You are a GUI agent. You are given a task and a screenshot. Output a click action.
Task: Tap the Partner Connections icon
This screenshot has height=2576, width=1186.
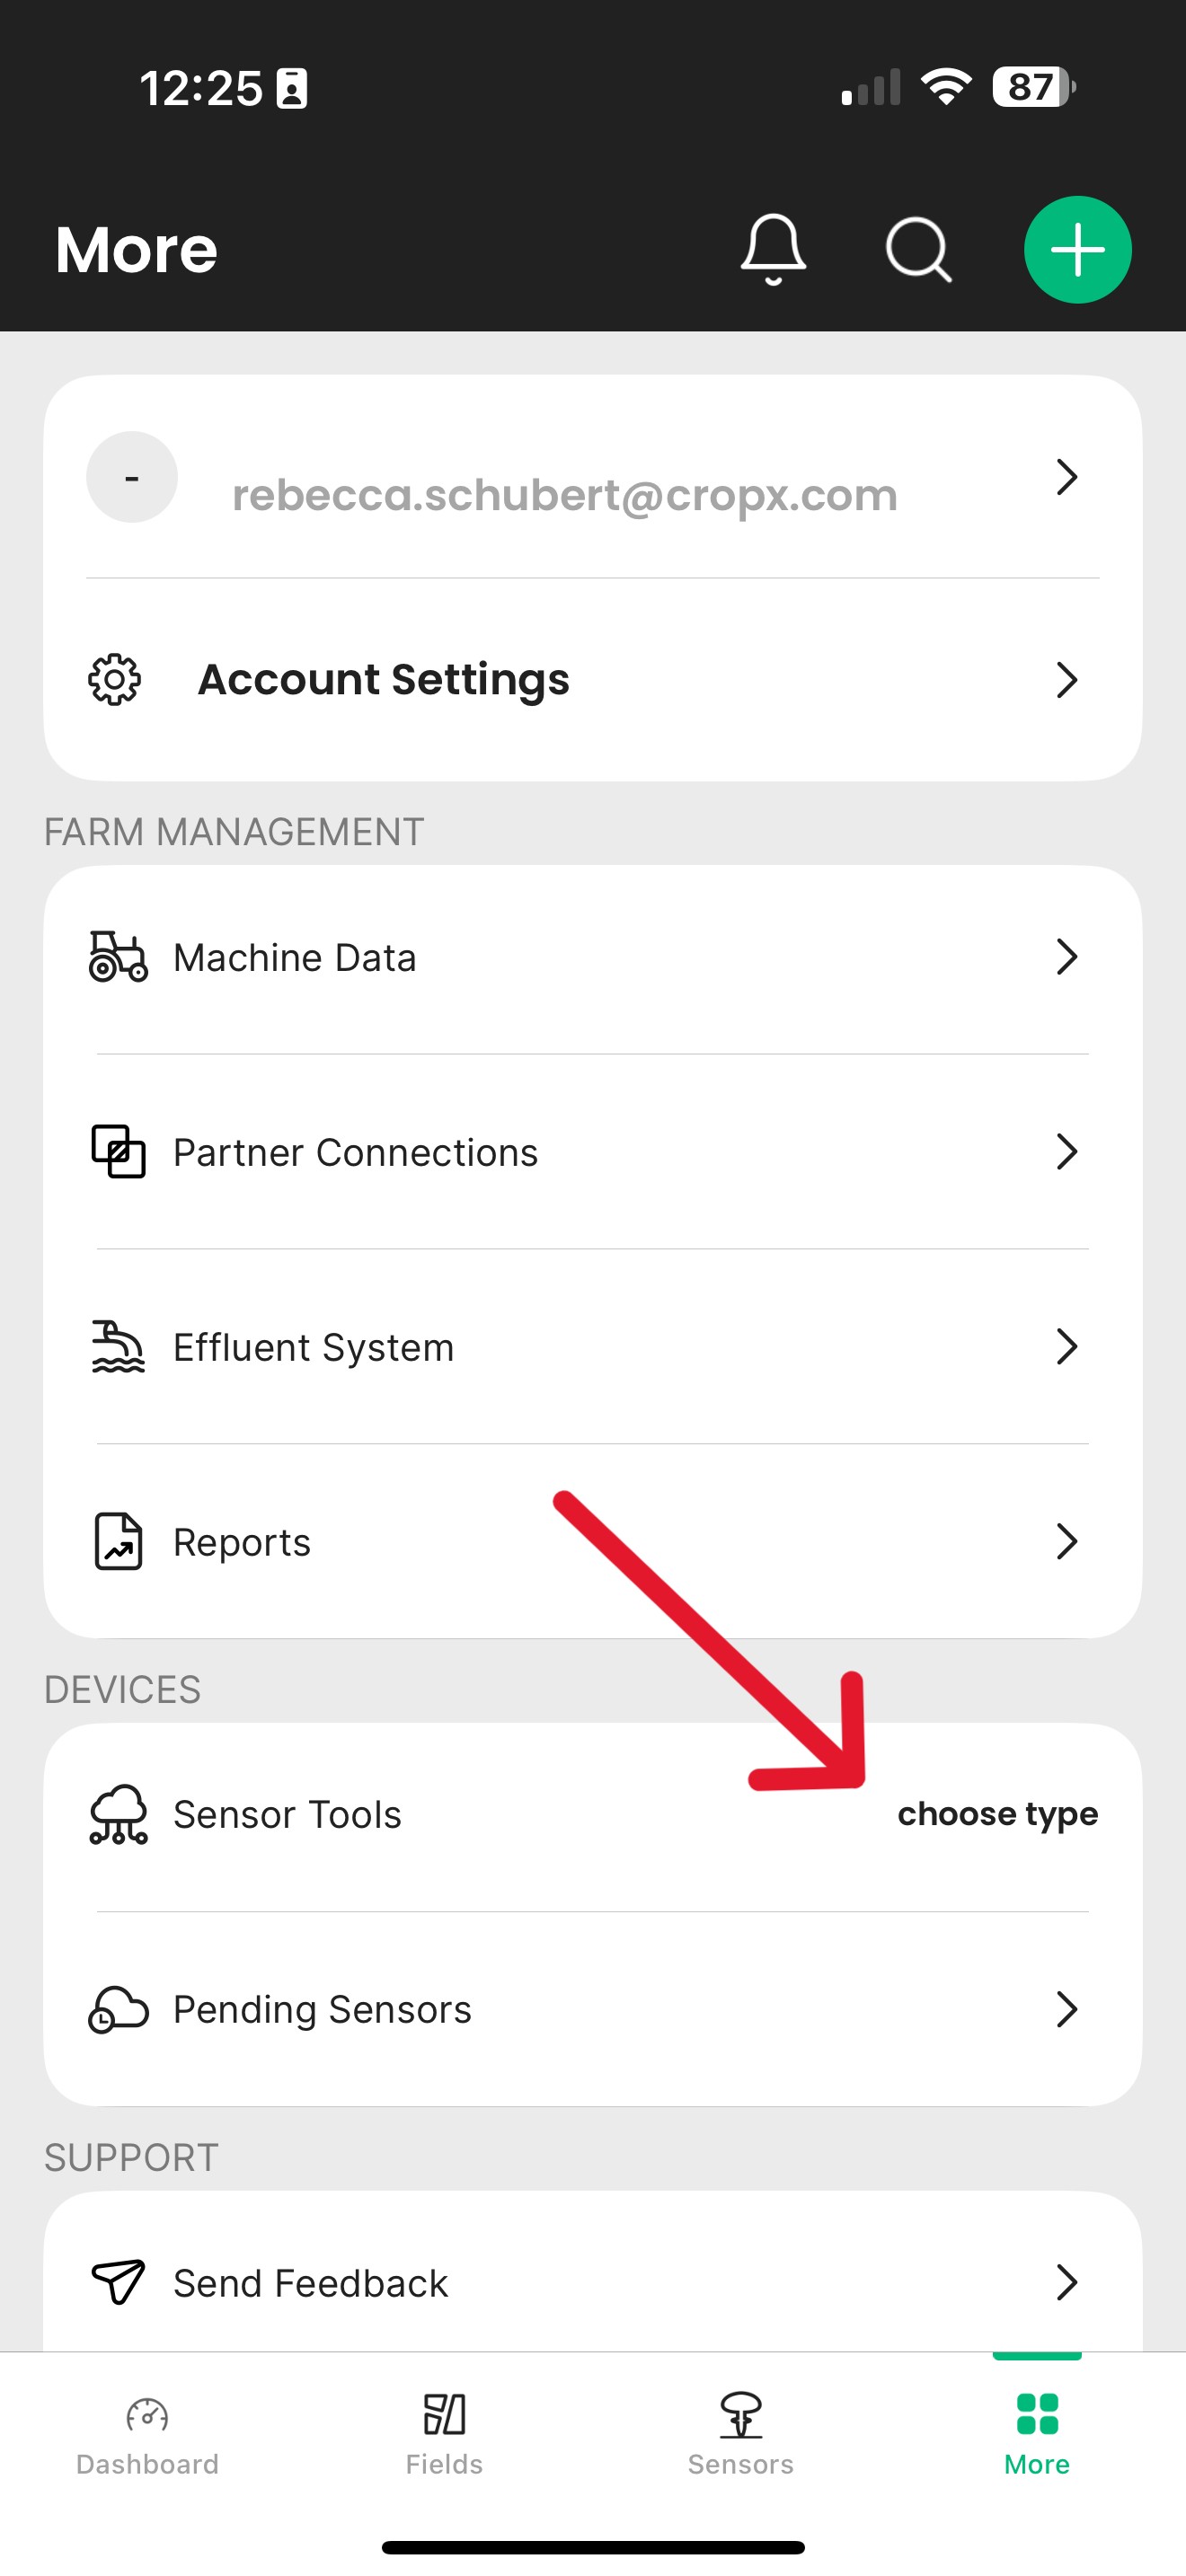[x=118, y=1152]
